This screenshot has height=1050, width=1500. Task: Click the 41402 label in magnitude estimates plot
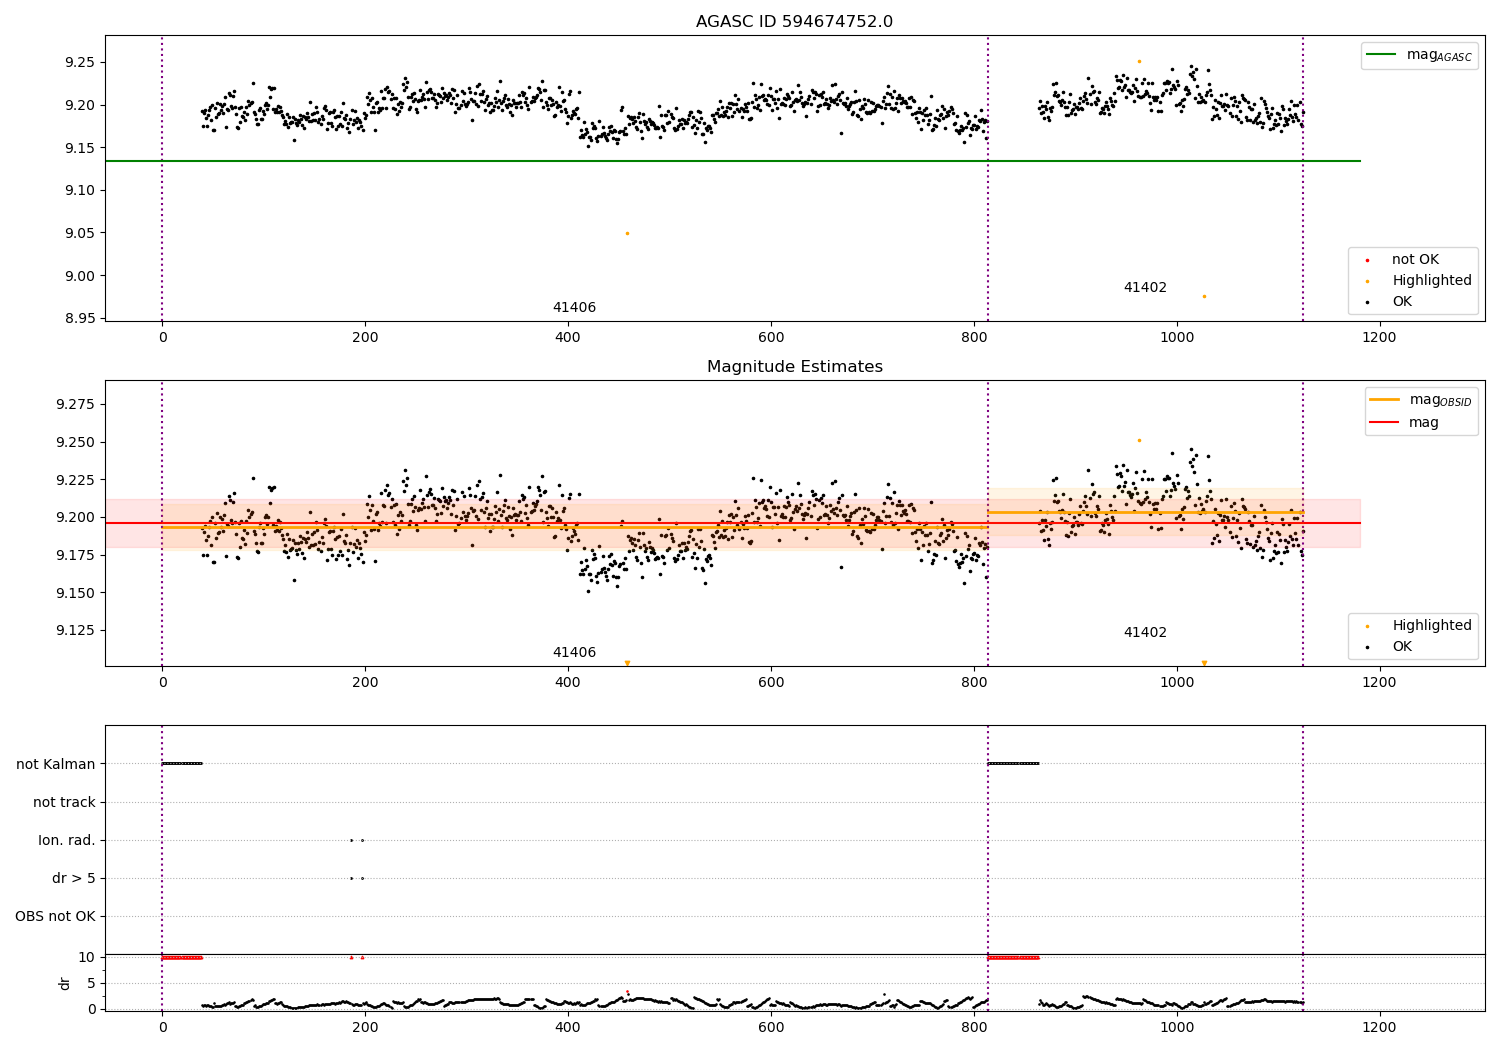click(x=1145, y=633)
